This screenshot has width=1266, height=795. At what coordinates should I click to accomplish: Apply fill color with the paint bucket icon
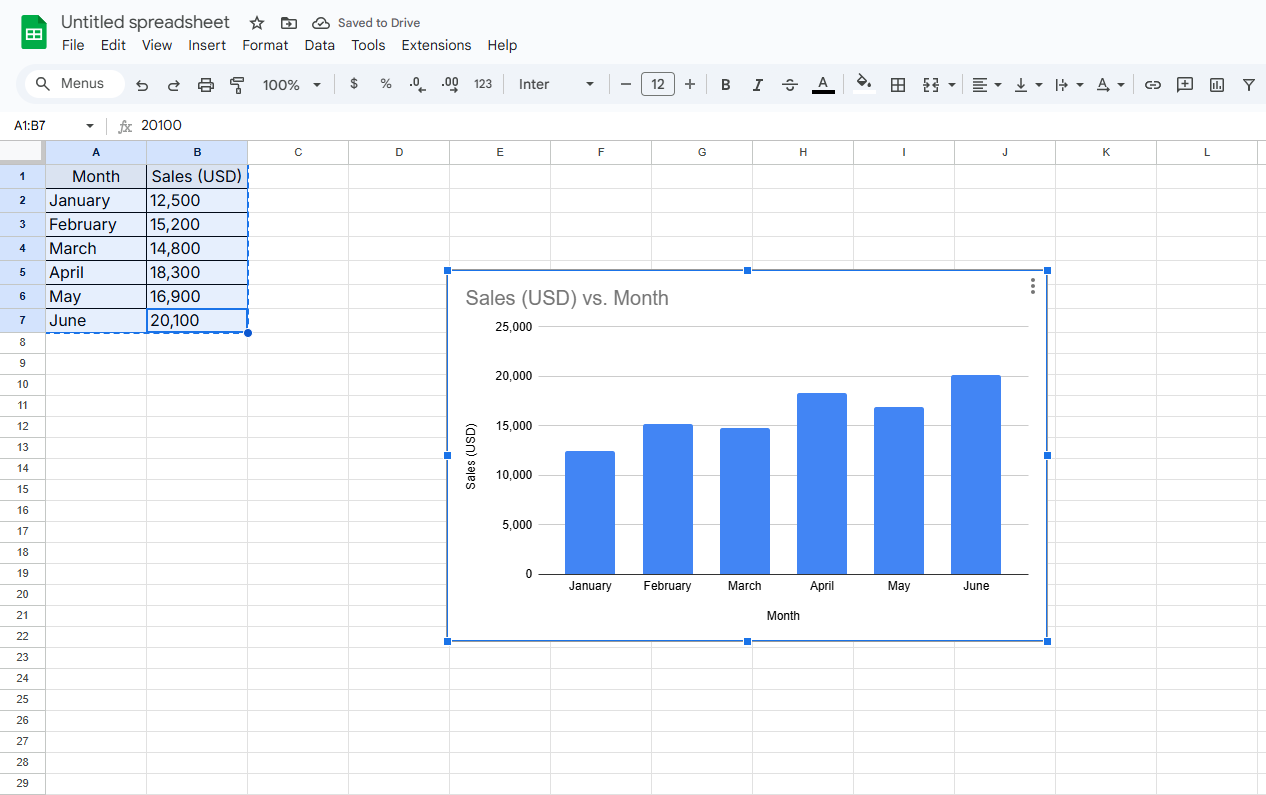pyautogui.click(x=864, y=84)
